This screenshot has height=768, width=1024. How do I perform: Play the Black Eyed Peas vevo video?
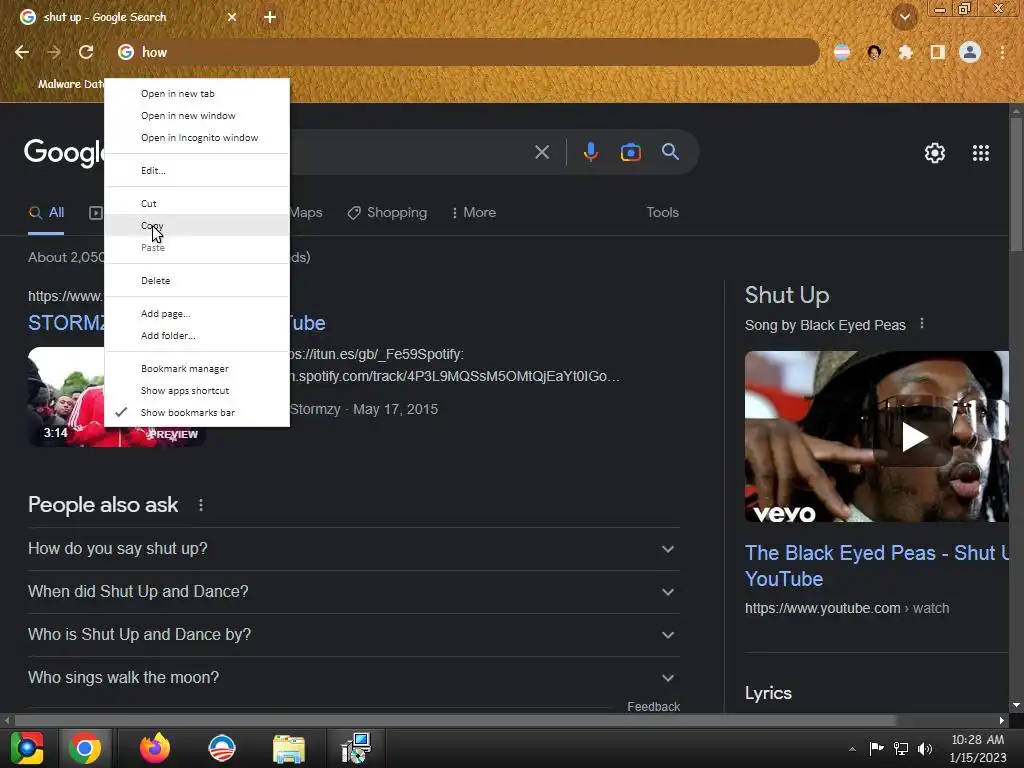(913, 437)
